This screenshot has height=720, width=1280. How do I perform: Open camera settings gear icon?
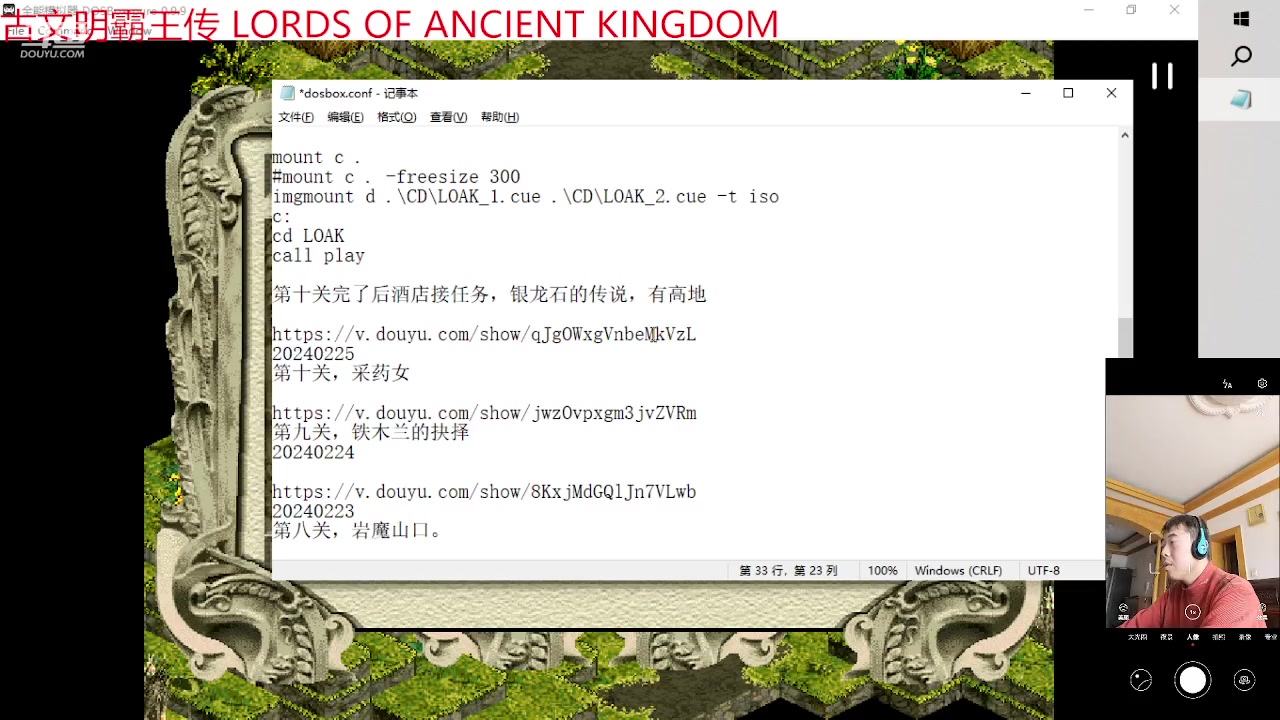click(1262, 384)
